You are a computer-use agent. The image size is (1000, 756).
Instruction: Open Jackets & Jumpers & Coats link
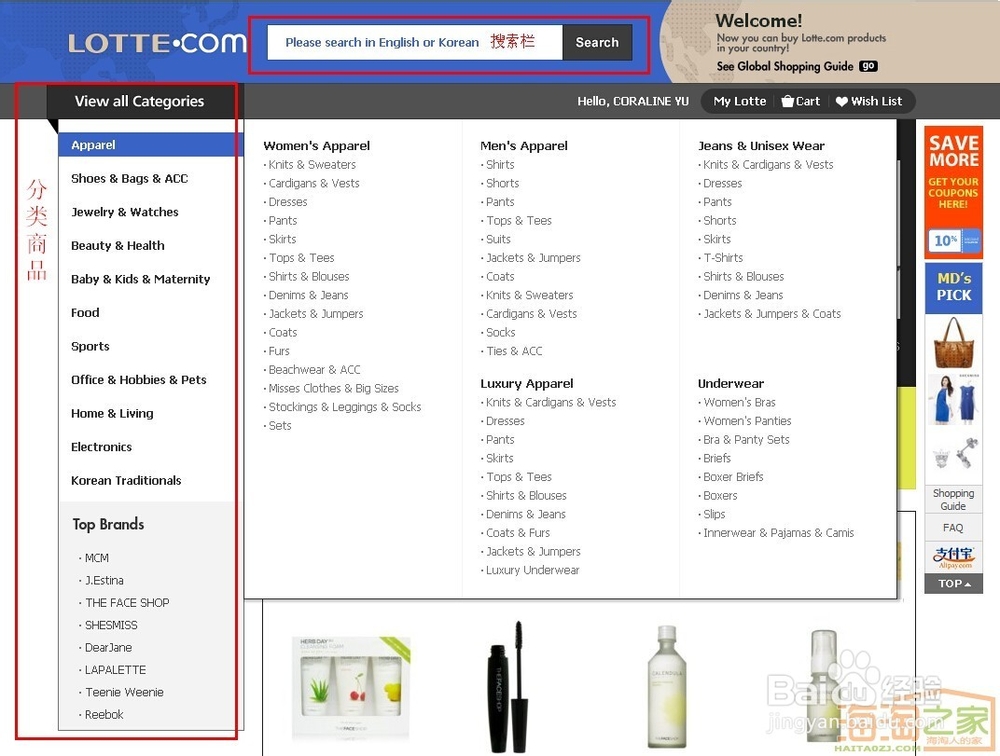coord(772,313)
